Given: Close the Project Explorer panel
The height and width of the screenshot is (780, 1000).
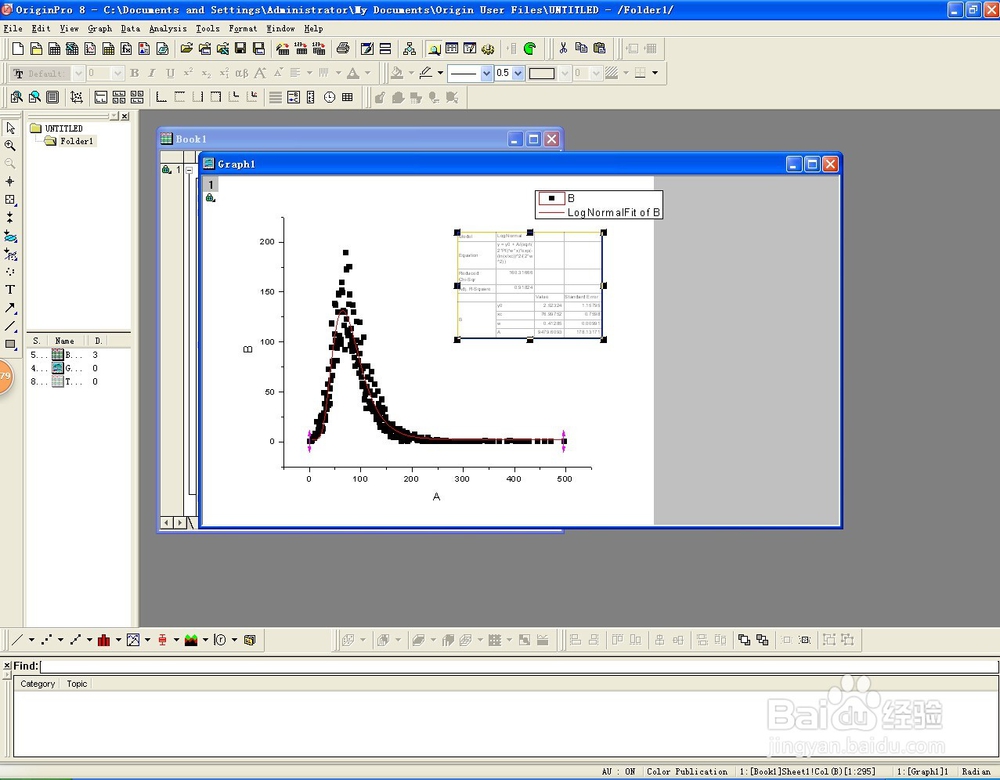Looking at the screenshot, I should [125, 116].
